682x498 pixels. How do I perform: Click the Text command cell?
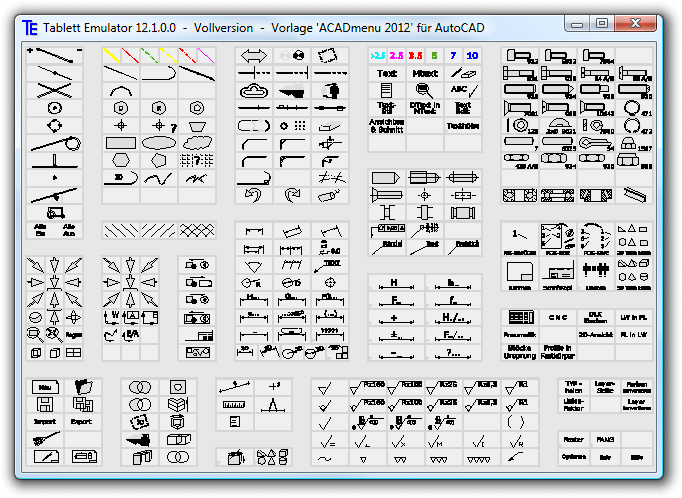tap(387, 73)
